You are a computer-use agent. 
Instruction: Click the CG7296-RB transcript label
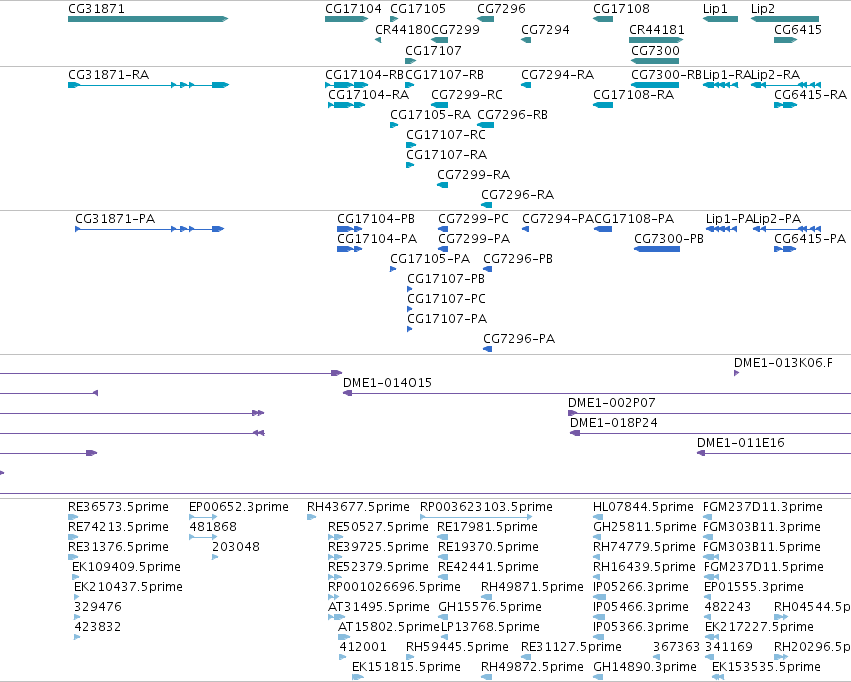point(512,114)
